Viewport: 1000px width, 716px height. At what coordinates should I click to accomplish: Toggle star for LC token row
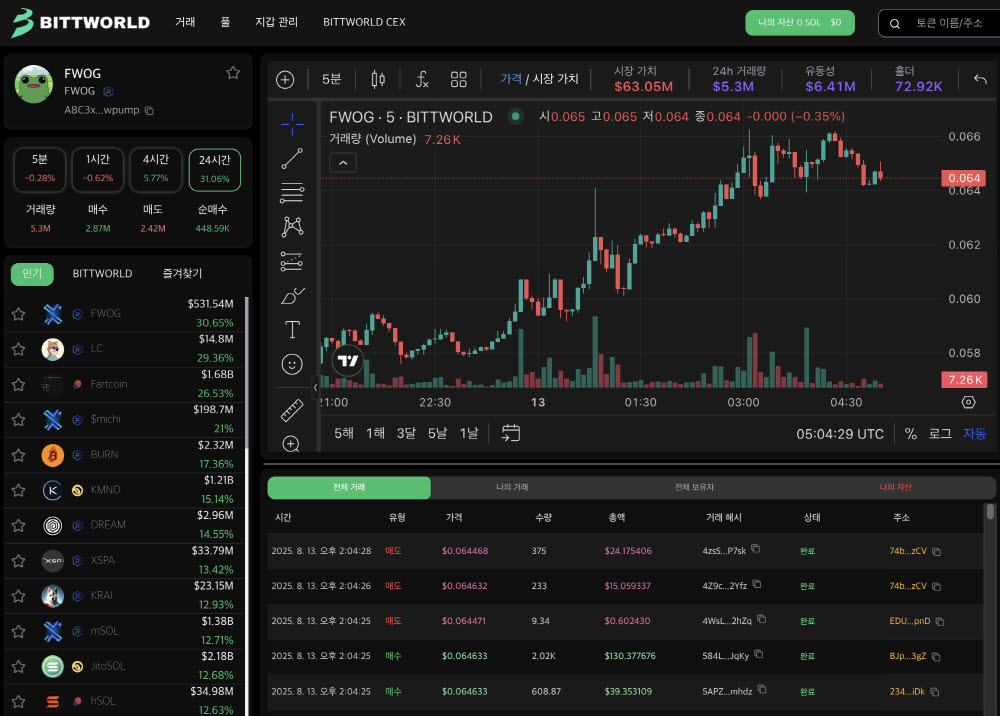click(18, 349)
